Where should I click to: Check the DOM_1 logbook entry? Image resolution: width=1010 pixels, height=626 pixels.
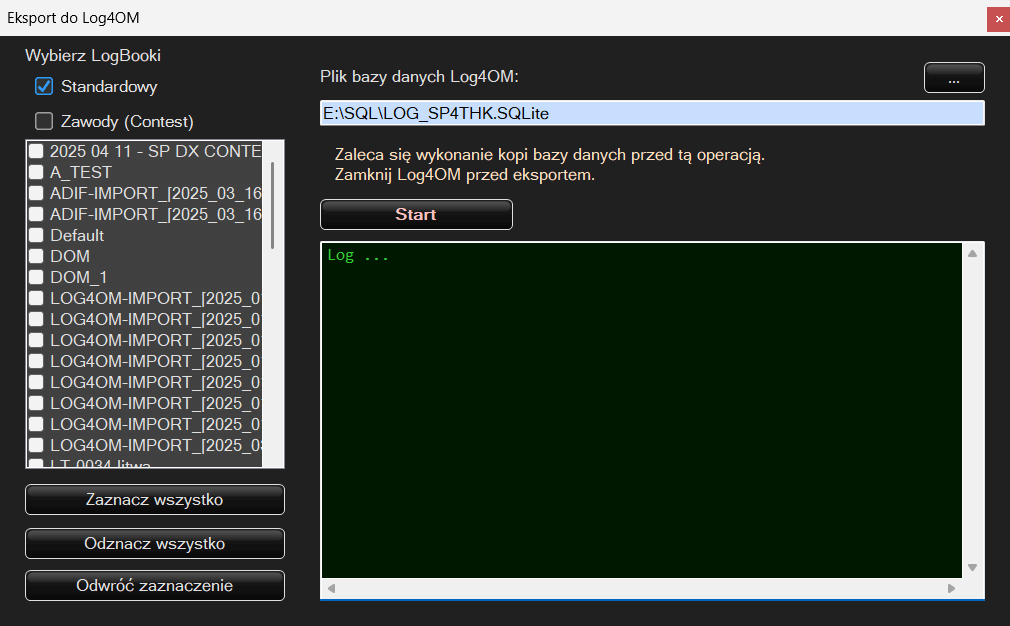coord(36,277)
